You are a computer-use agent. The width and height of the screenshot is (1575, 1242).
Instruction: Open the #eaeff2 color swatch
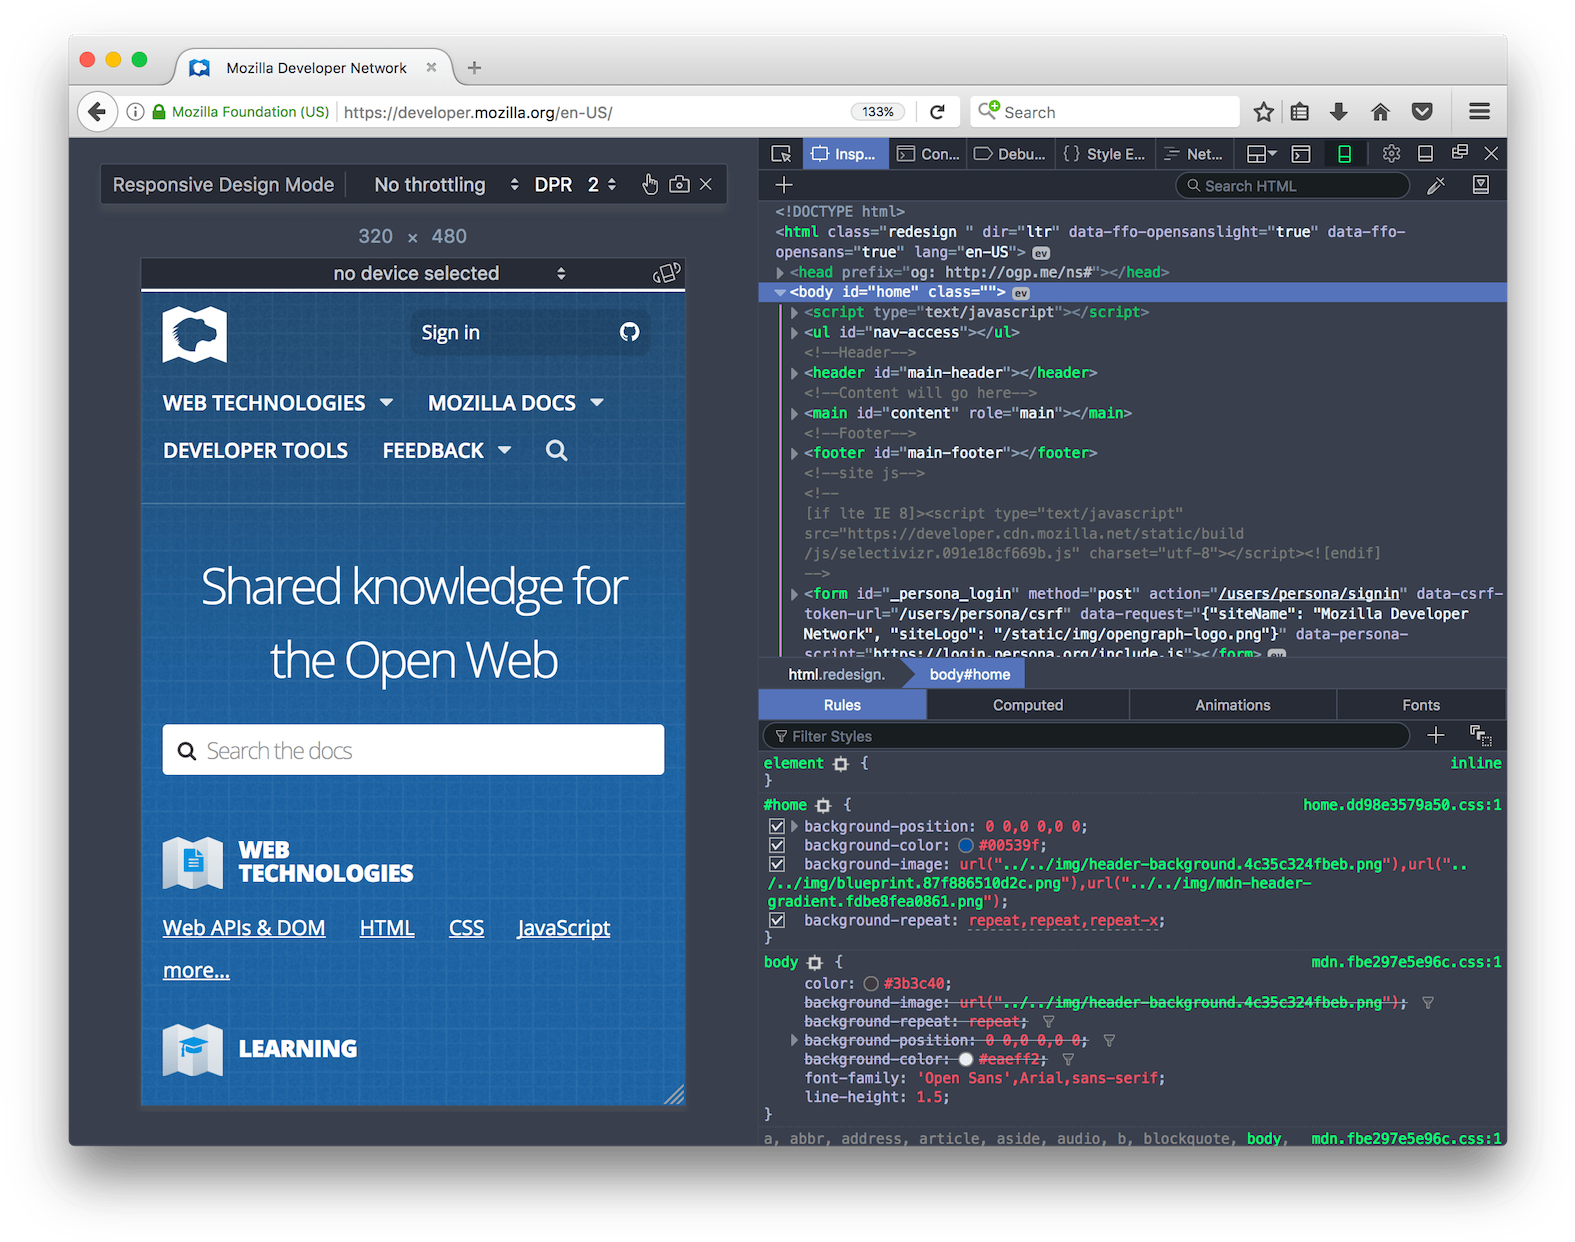[965, 1060]
